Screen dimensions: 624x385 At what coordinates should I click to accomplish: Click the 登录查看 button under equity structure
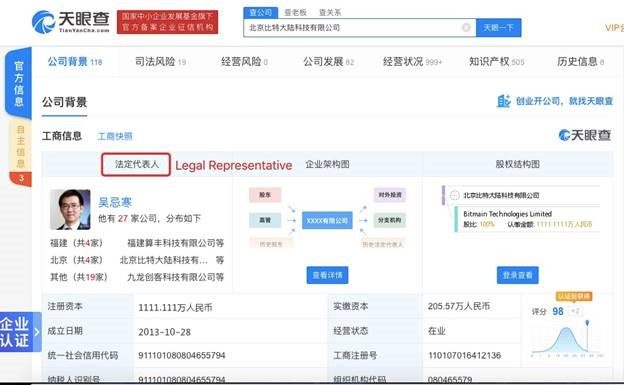click(517, 275)
